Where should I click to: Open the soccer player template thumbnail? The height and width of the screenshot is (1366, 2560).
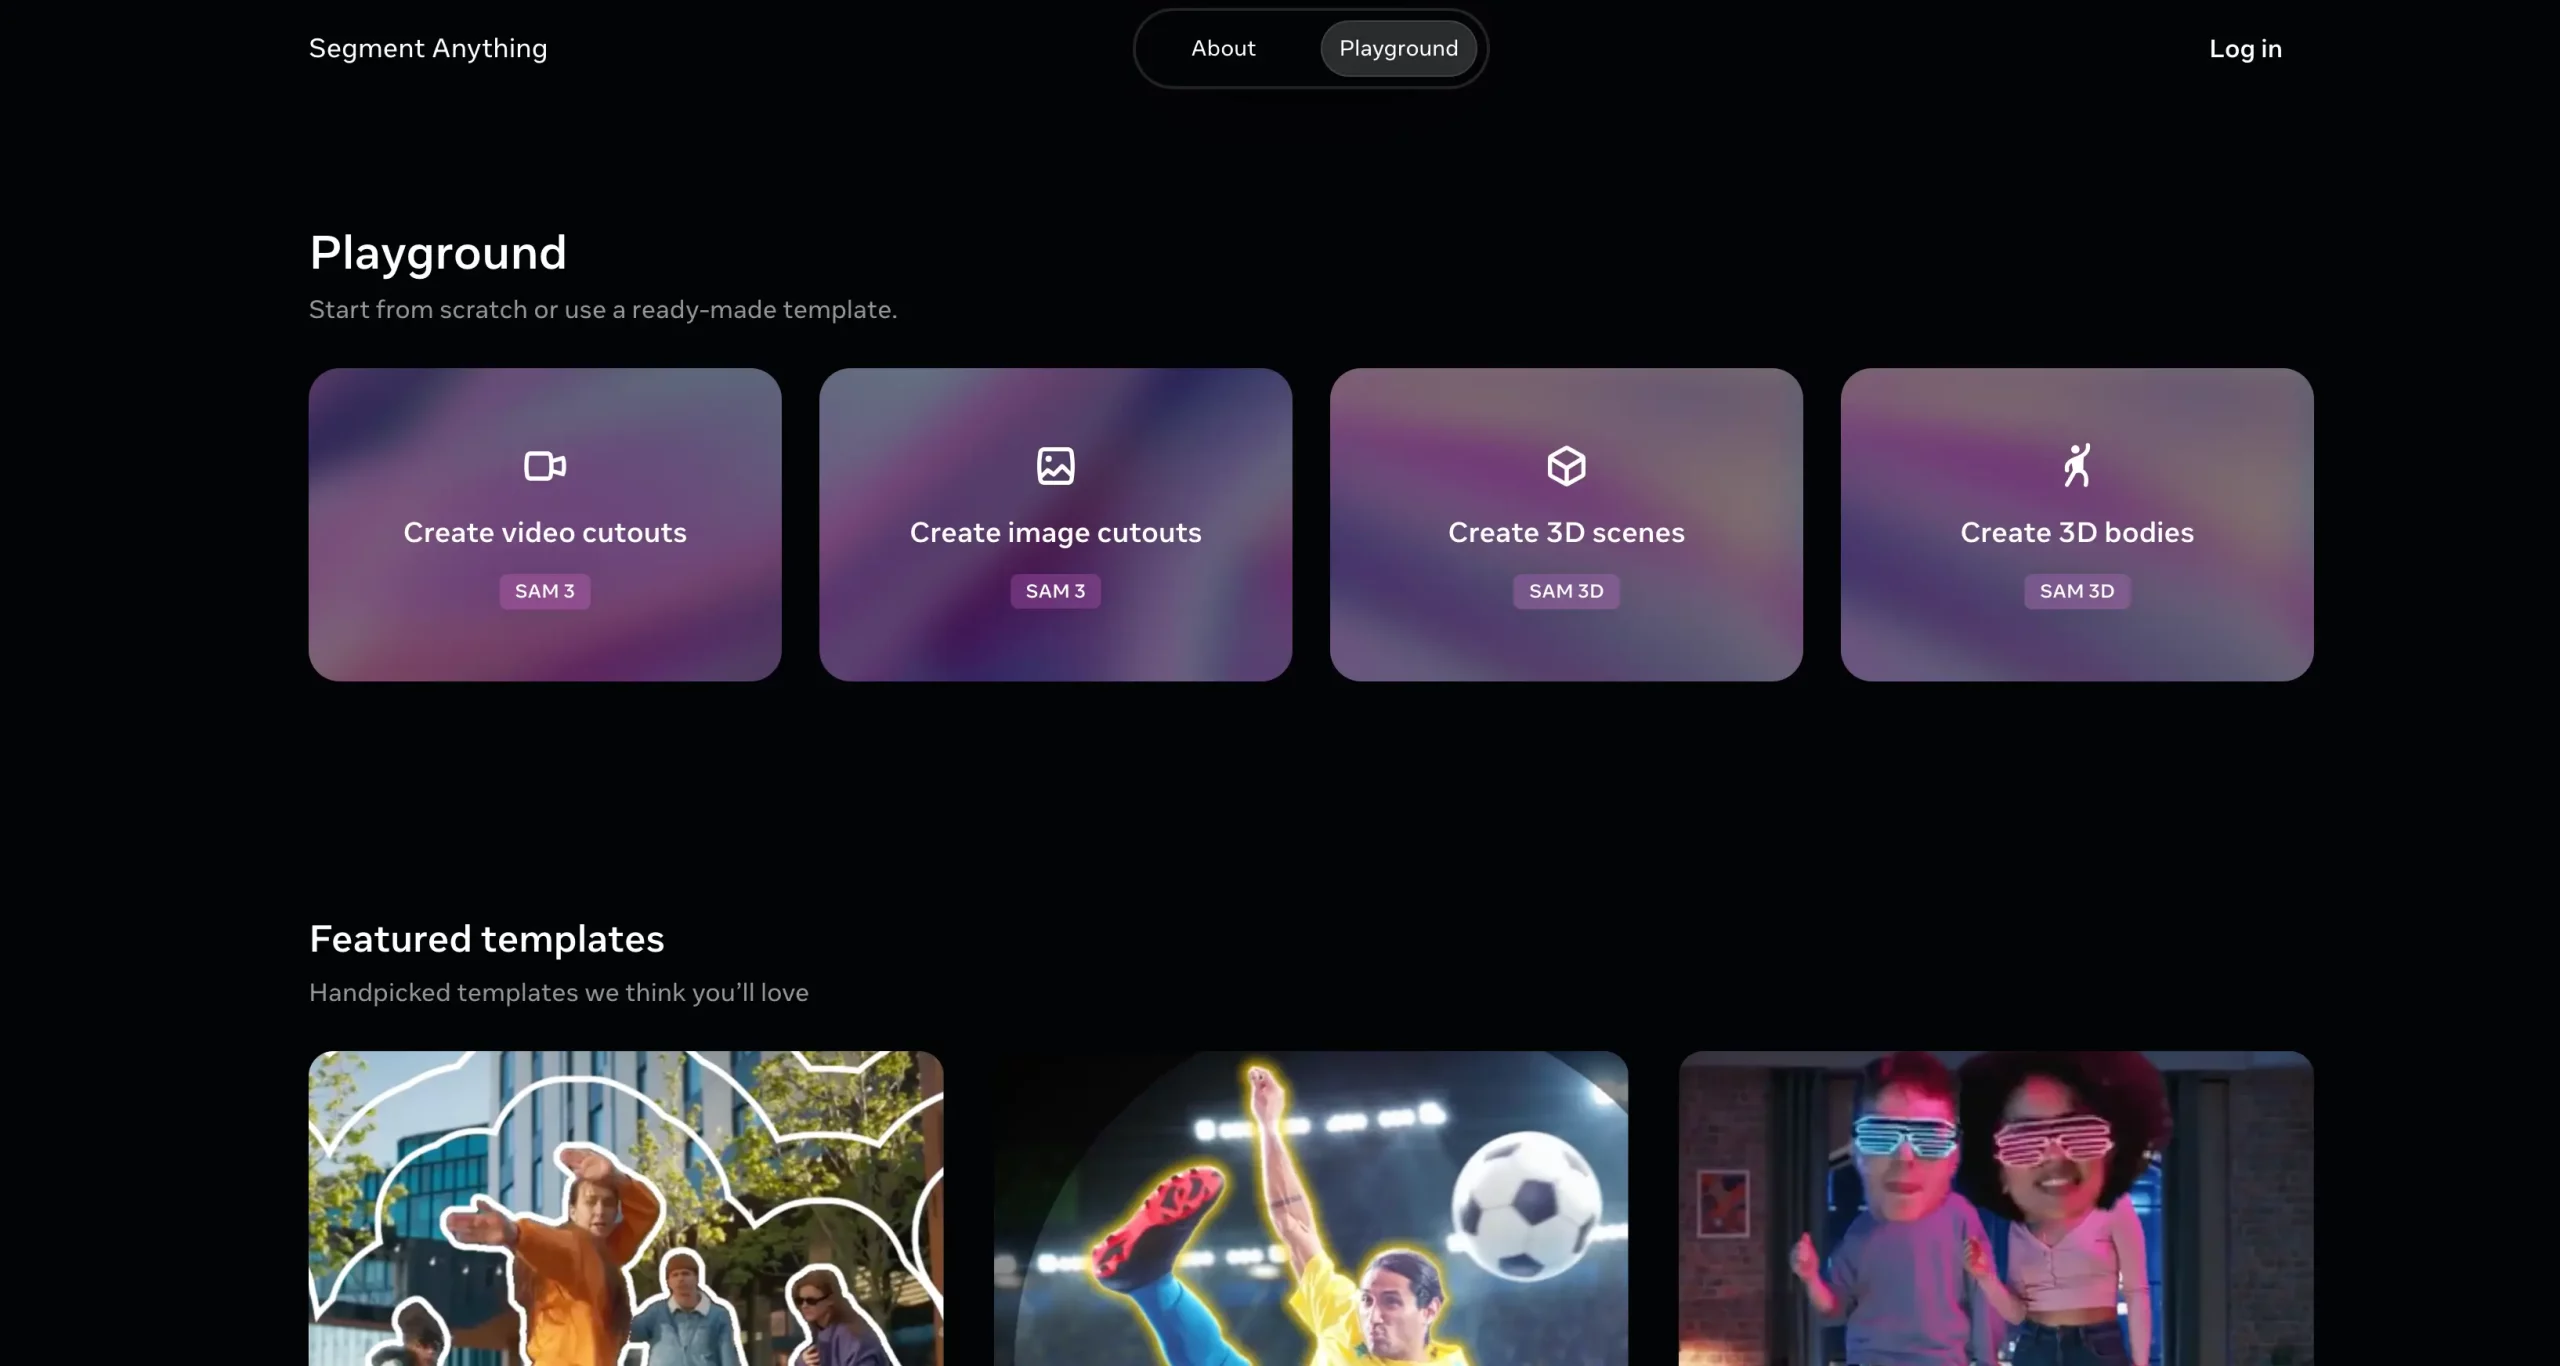click(x=1310, y=1208)
